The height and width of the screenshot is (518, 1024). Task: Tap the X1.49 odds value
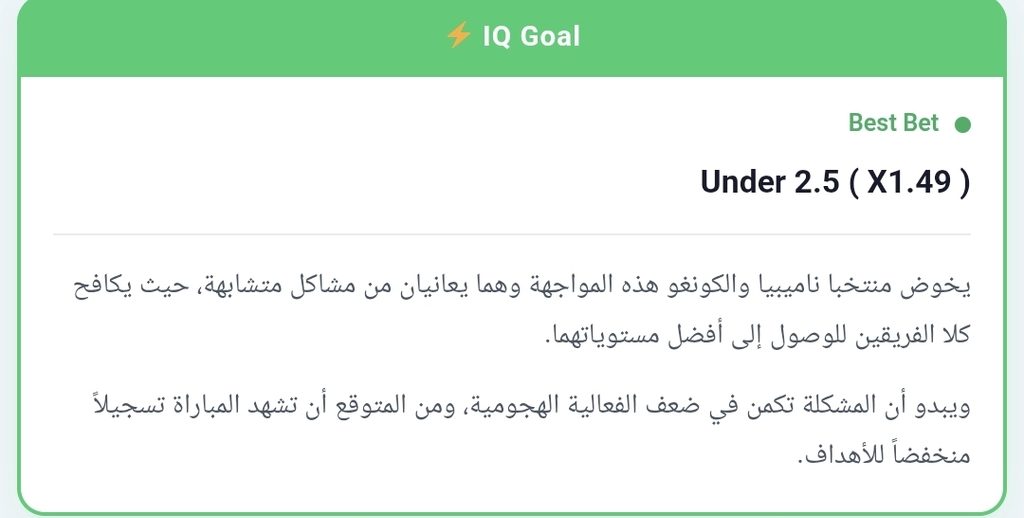pyautogui.click(x=908, y=182)
